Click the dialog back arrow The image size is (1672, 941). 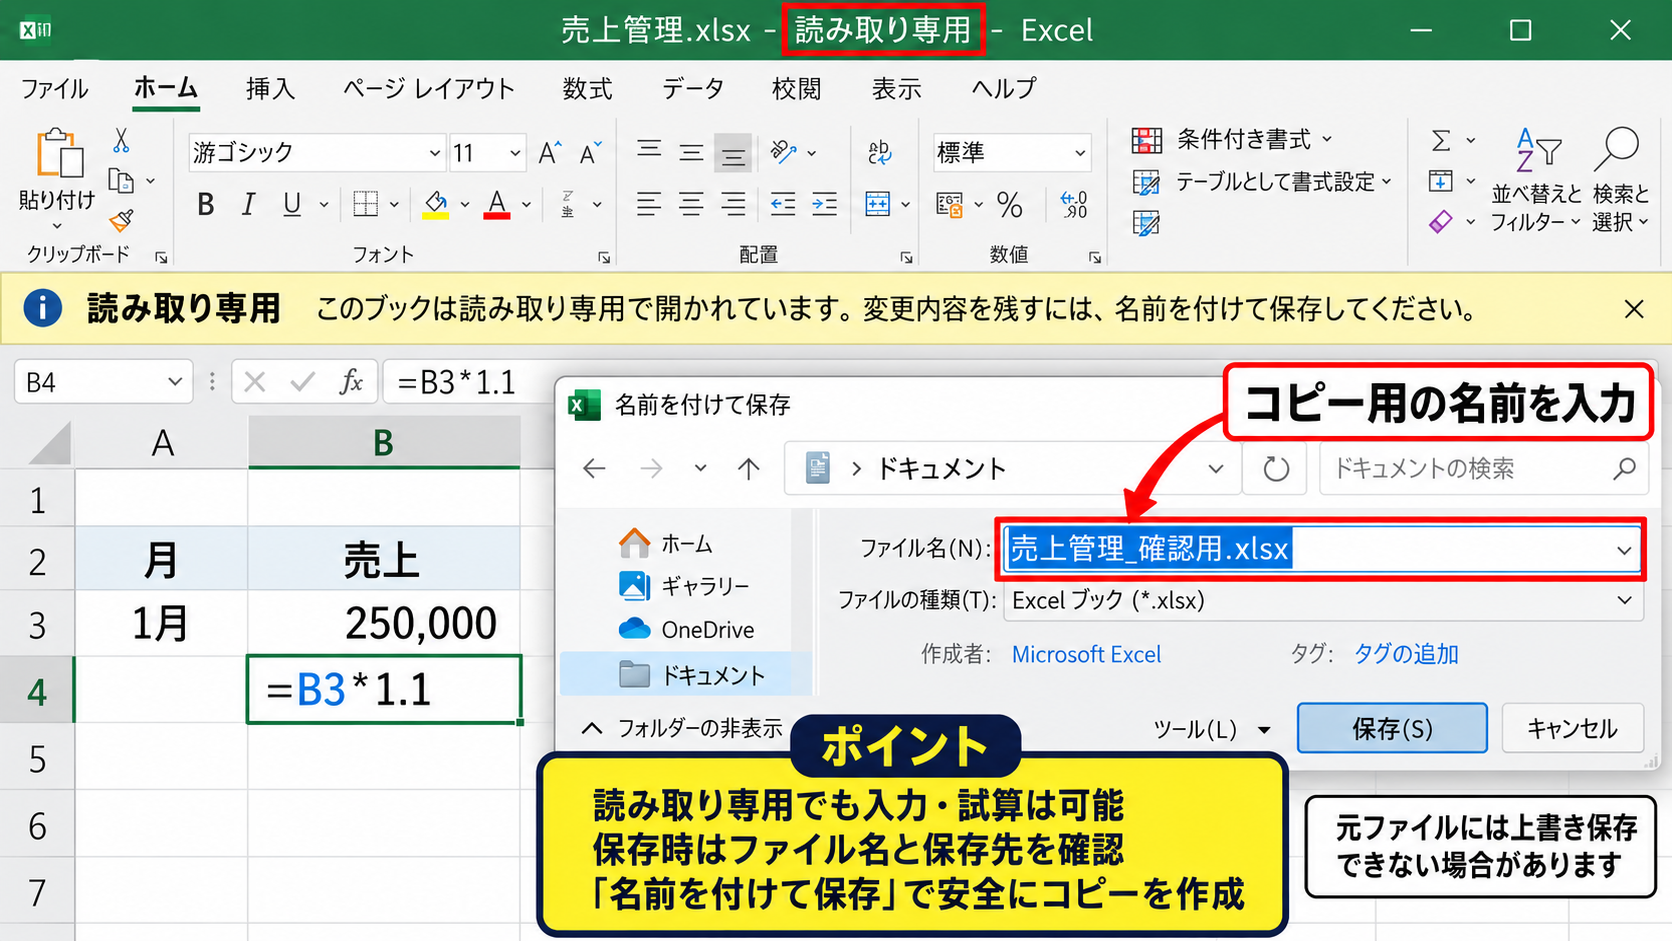pyautogui.click(x=595, y=468)
